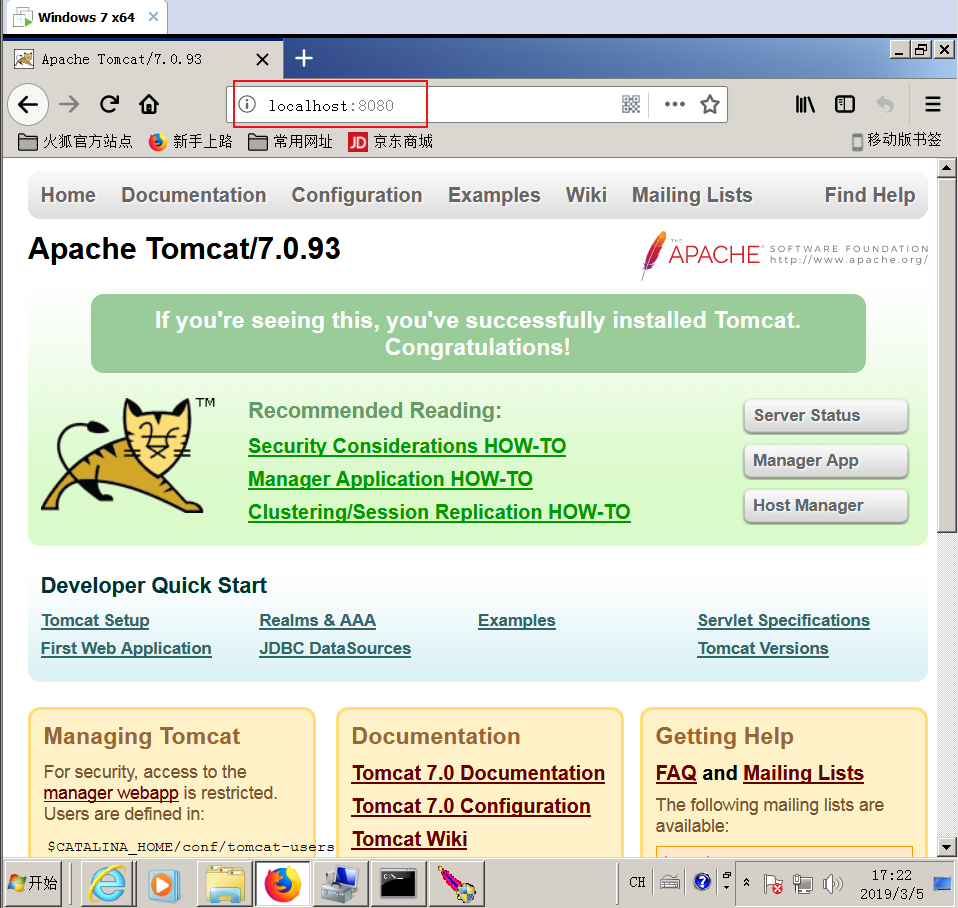Toggle the sidebar view icon
This screenshot has width=958, height=908.
844,104
